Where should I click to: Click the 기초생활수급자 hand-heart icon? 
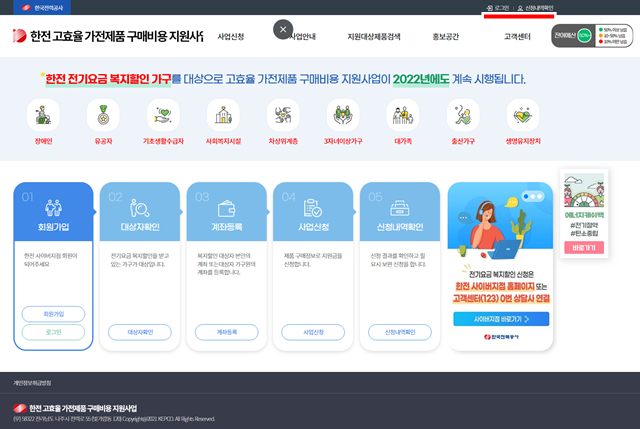[163, 115]
